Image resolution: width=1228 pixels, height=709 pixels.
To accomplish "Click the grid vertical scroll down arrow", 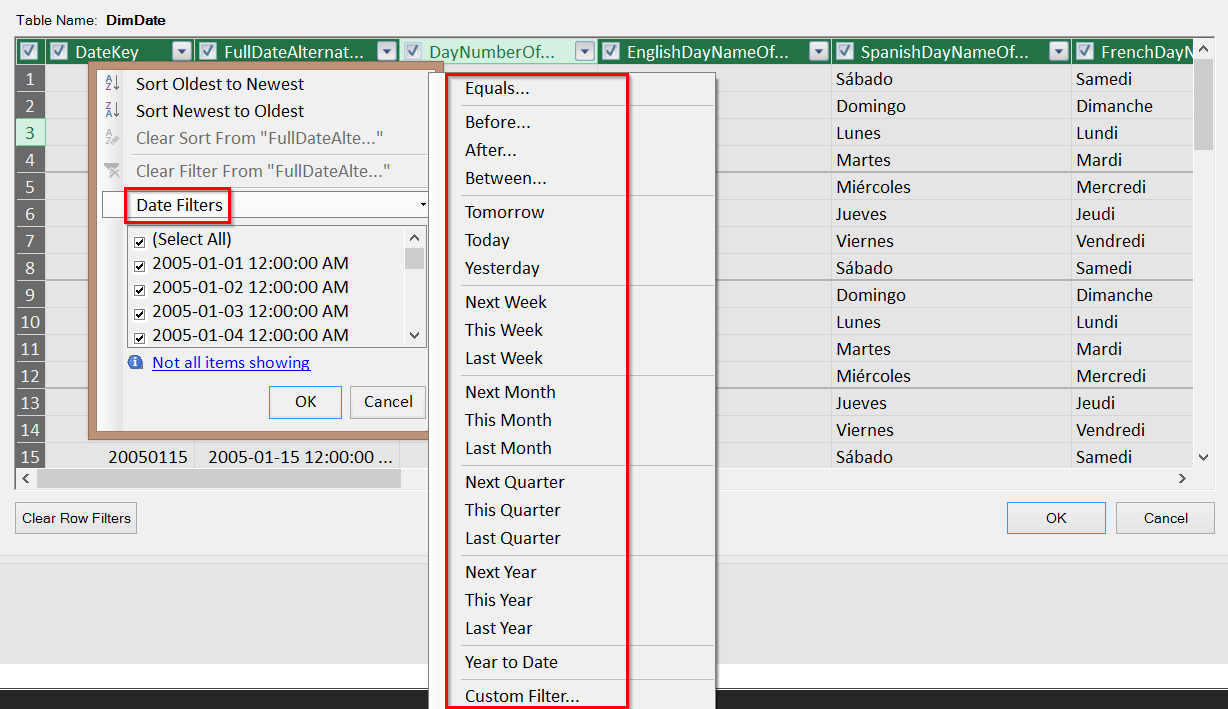I will tap(1204, 457).
